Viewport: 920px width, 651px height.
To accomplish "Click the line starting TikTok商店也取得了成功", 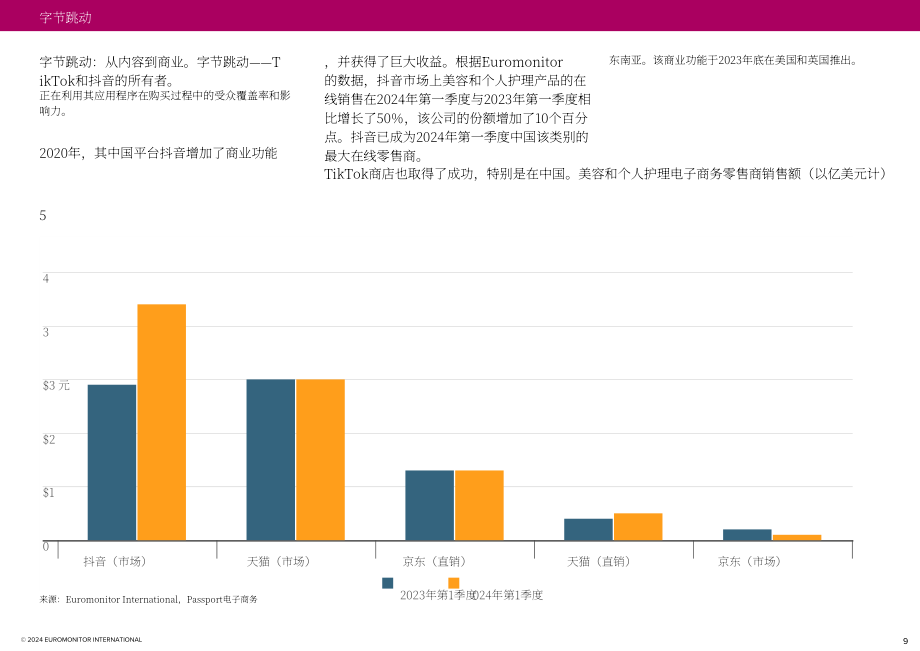I will (x=605, y=174).
